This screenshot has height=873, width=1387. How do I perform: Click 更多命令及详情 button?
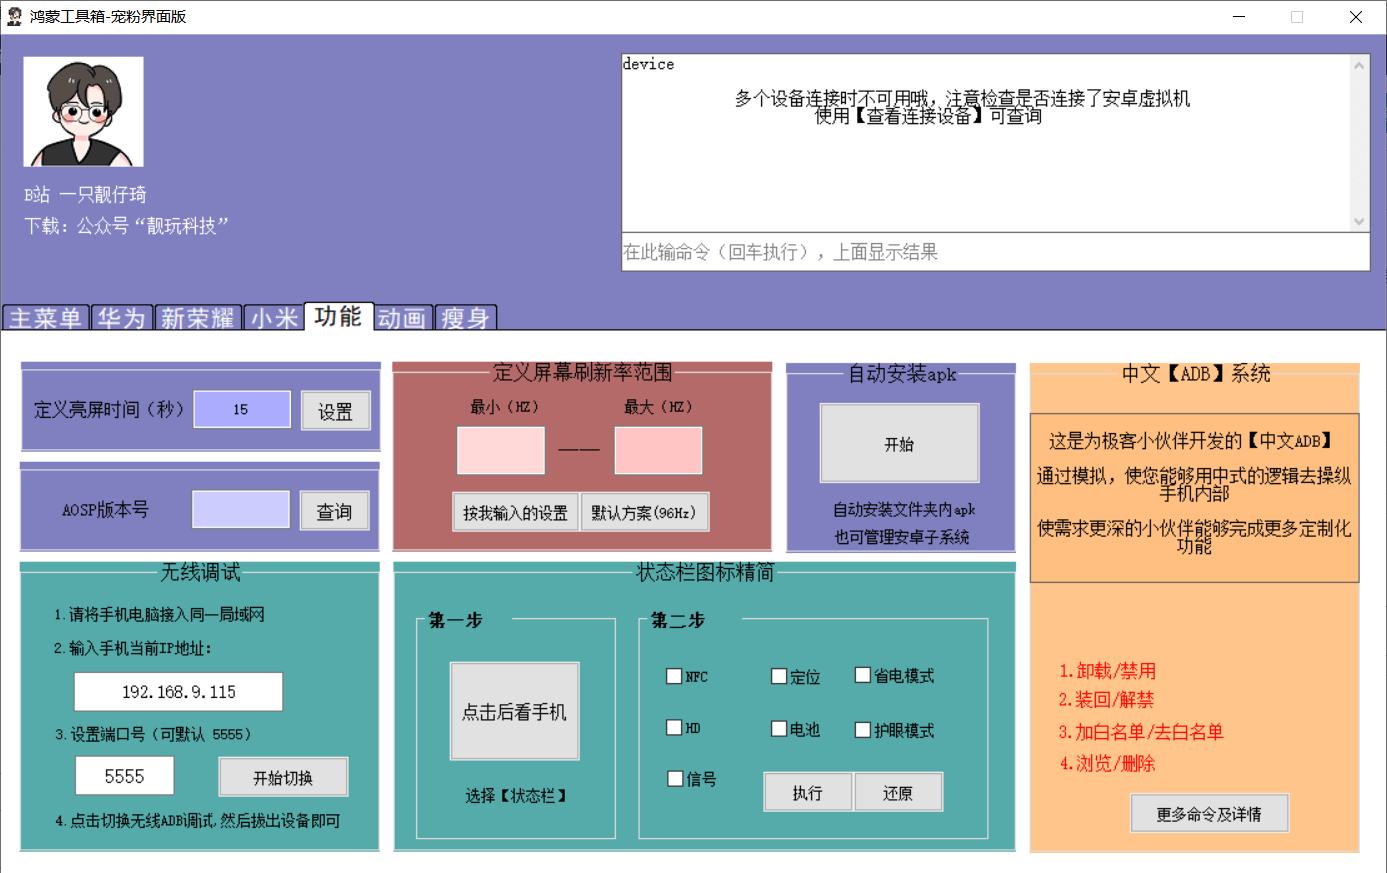1209,813
